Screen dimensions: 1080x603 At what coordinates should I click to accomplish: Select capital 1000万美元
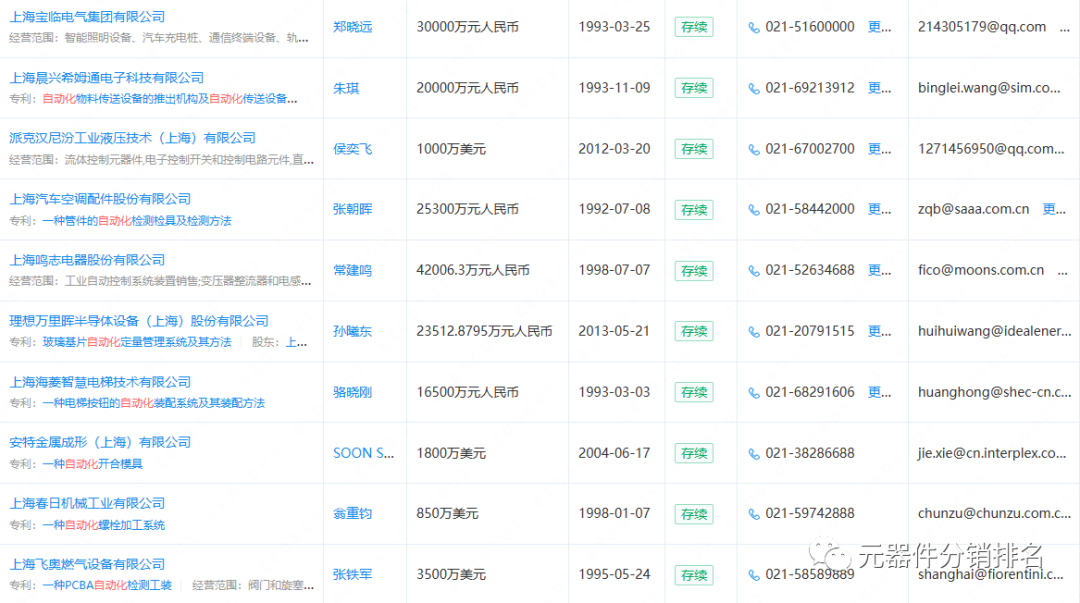[451, 149]
